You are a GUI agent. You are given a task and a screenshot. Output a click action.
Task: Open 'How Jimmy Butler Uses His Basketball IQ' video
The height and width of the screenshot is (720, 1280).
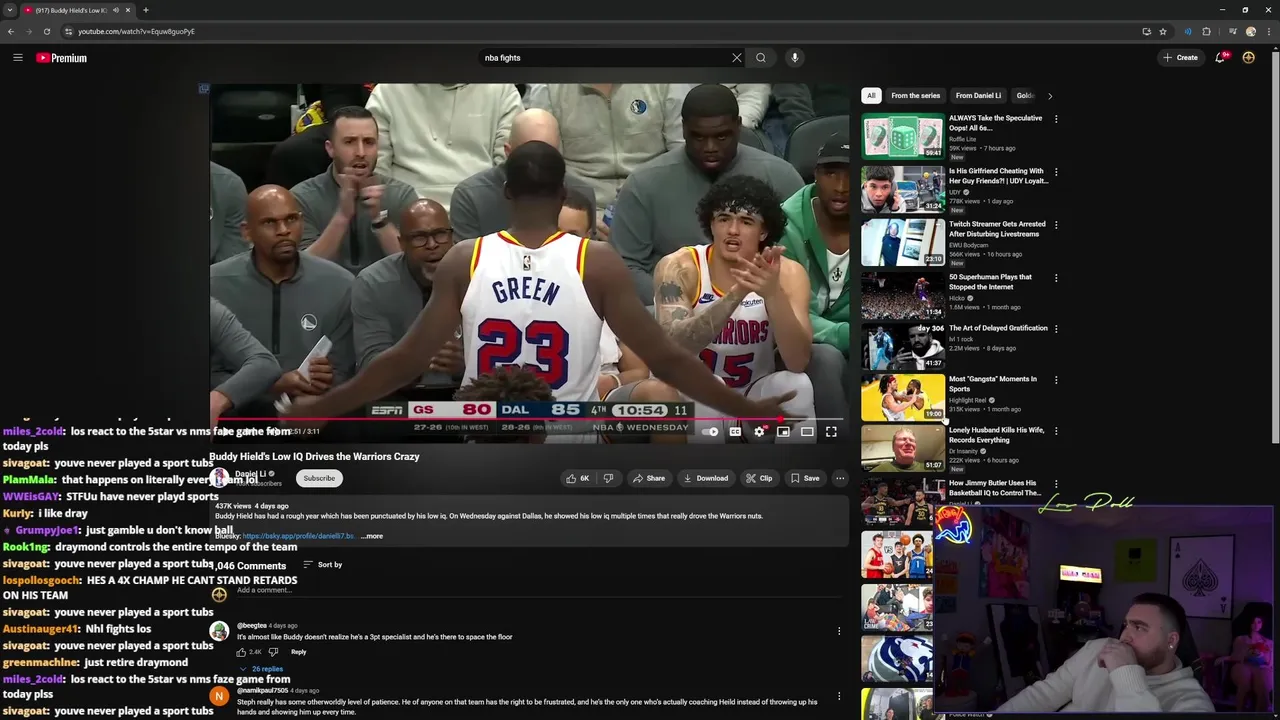[995, 488]
